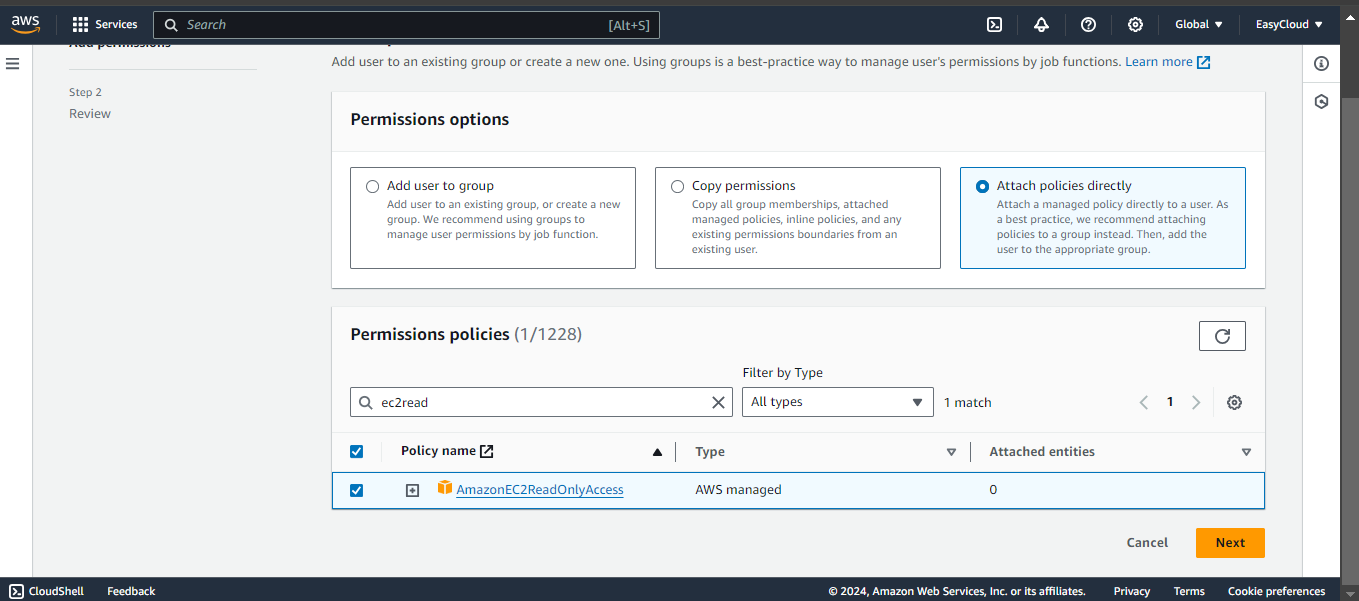
Task: Click the orange policy icon for AmazonEC2ReadOnlyAccess
Action: [x=445, y=488]
